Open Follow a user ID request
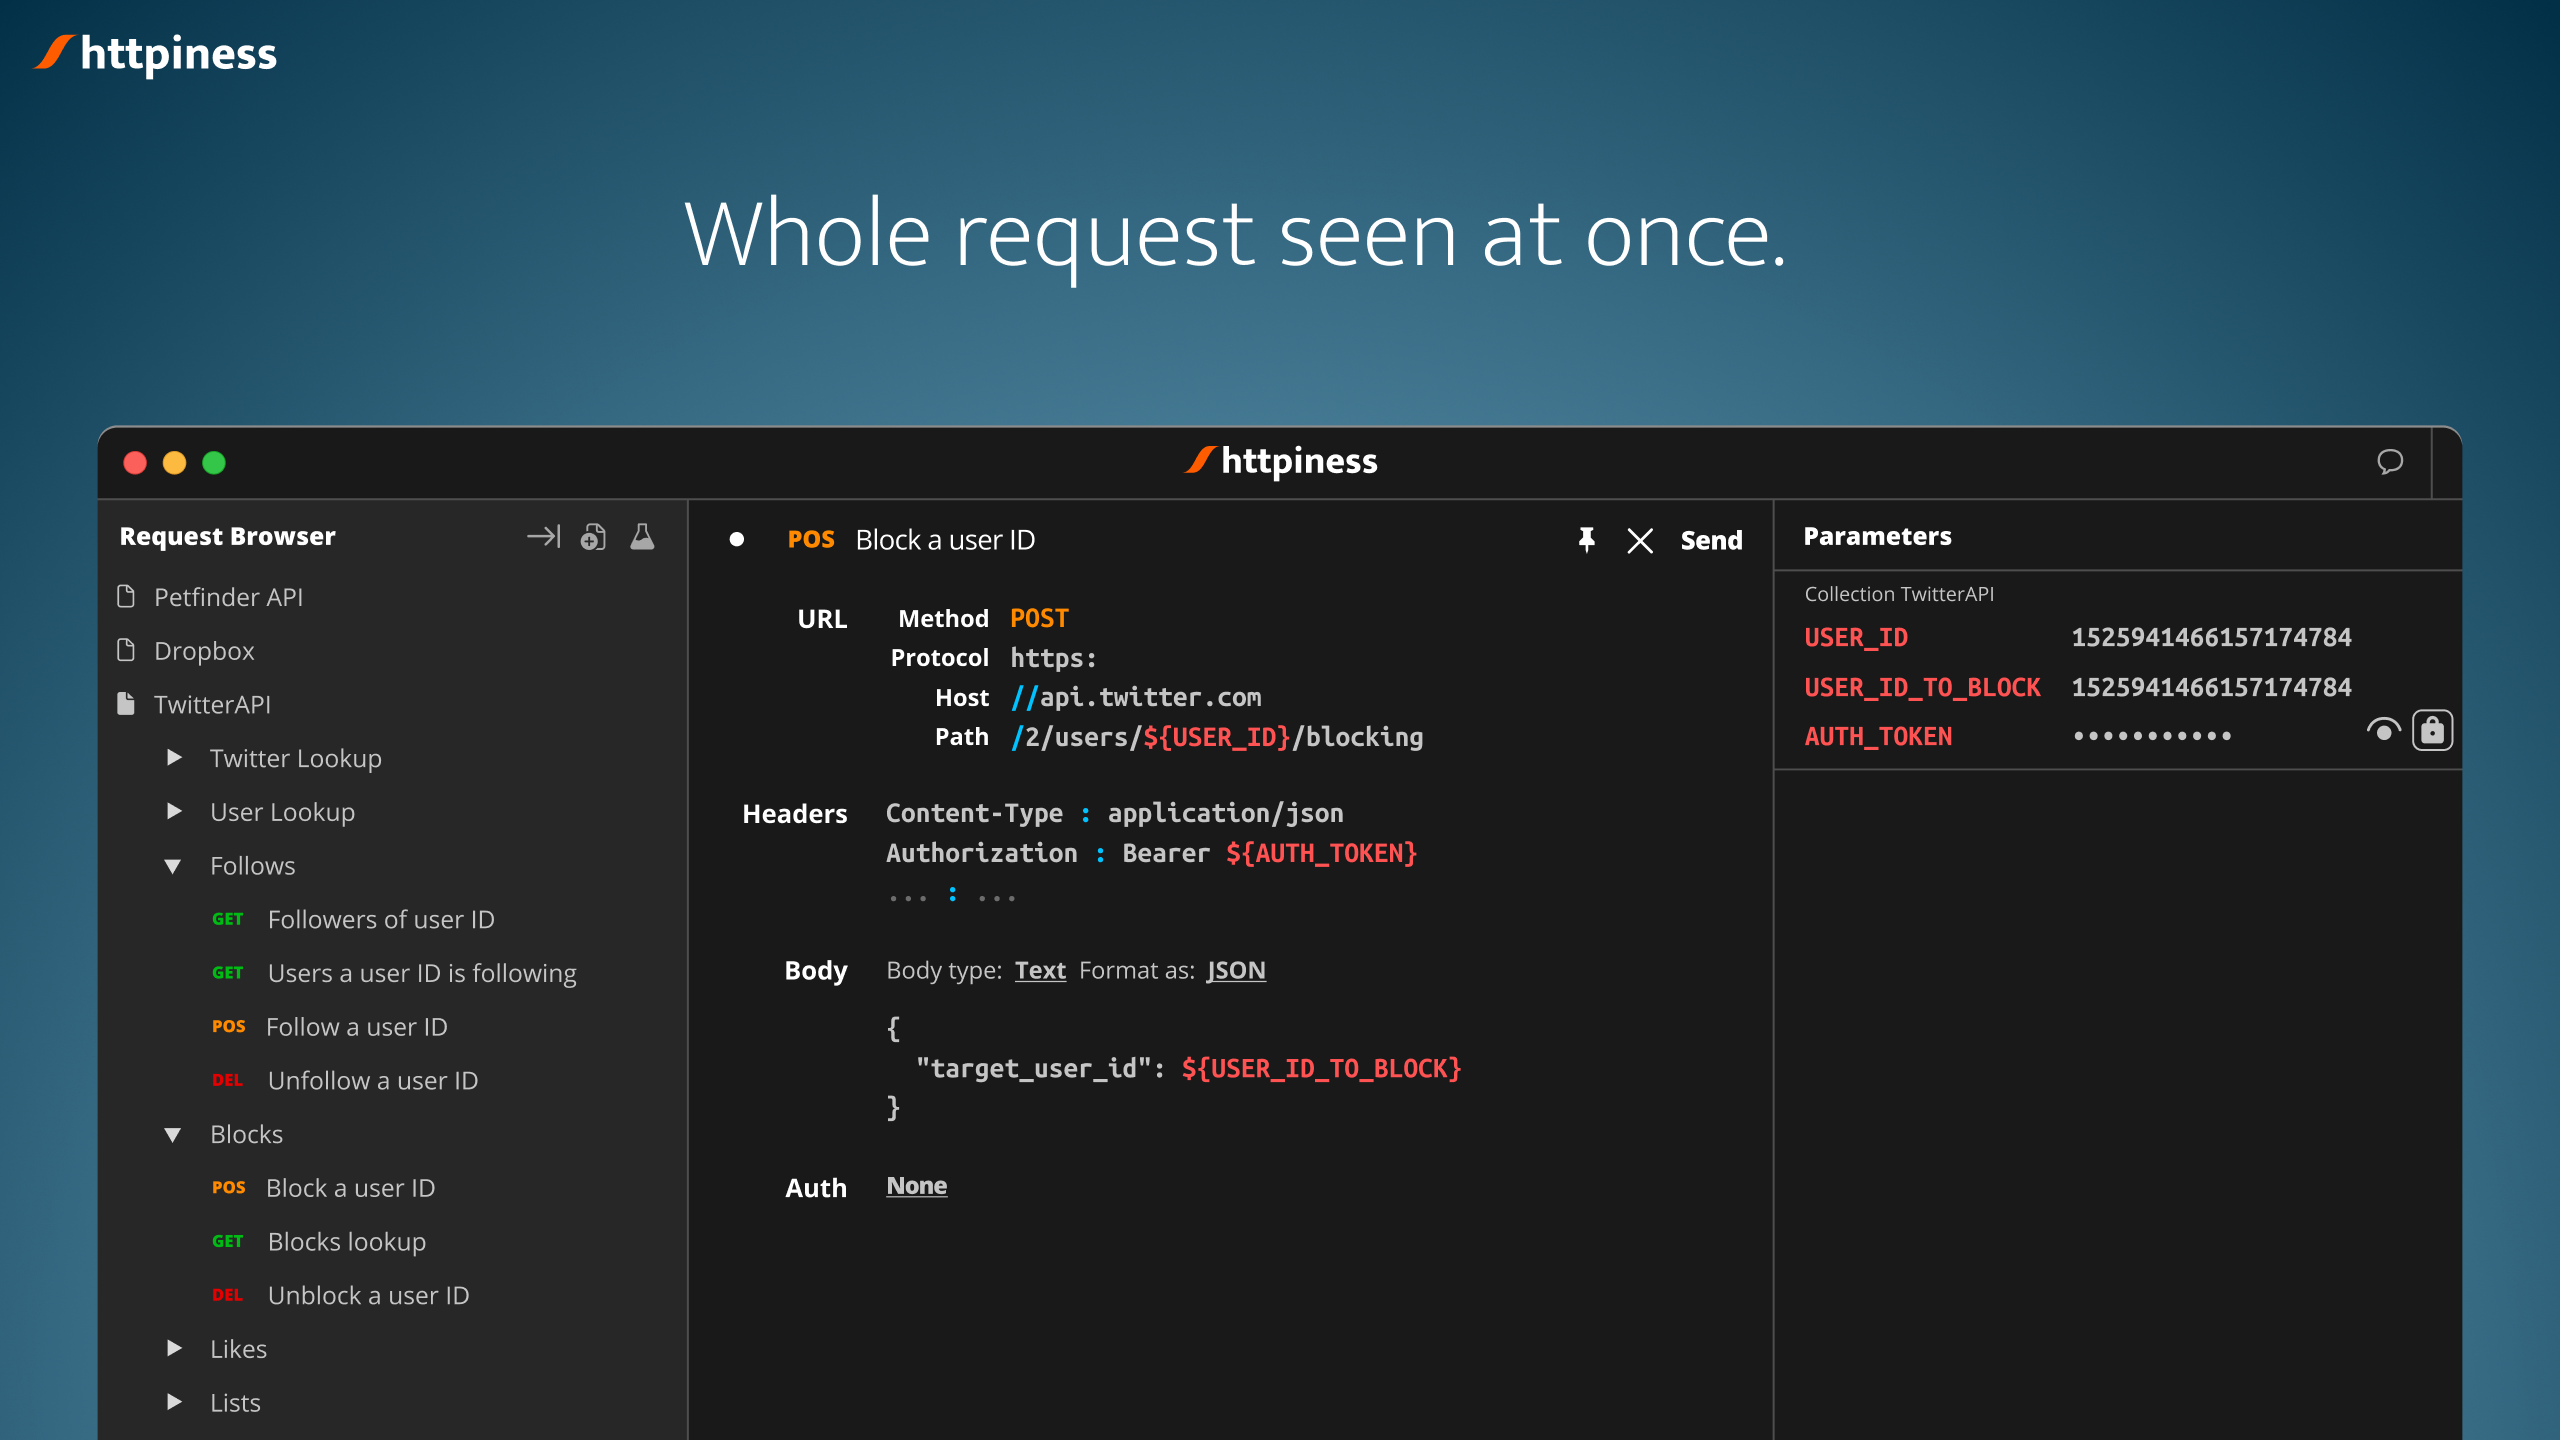 coord(356,1027)
